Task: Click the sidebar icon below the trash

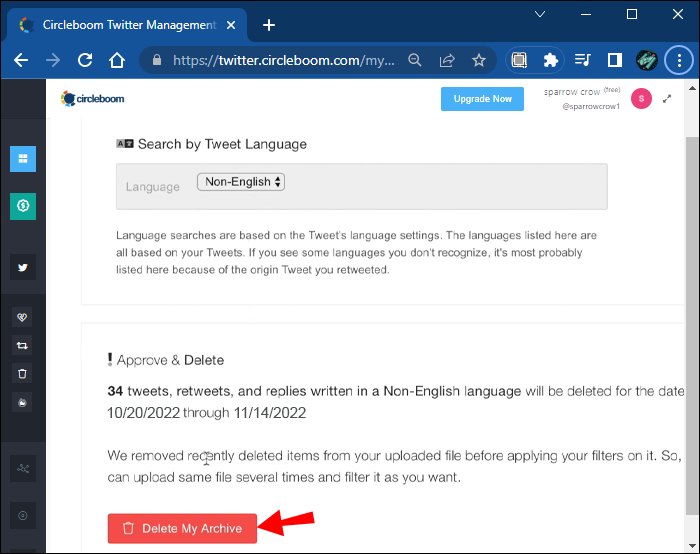Action: point(22,402)
